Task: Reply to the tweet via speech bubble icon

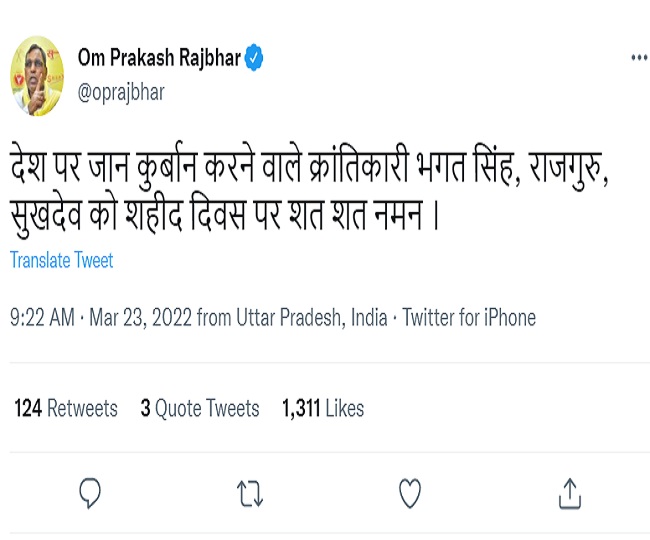Action: pyautogui.click(x=90, y=492)
